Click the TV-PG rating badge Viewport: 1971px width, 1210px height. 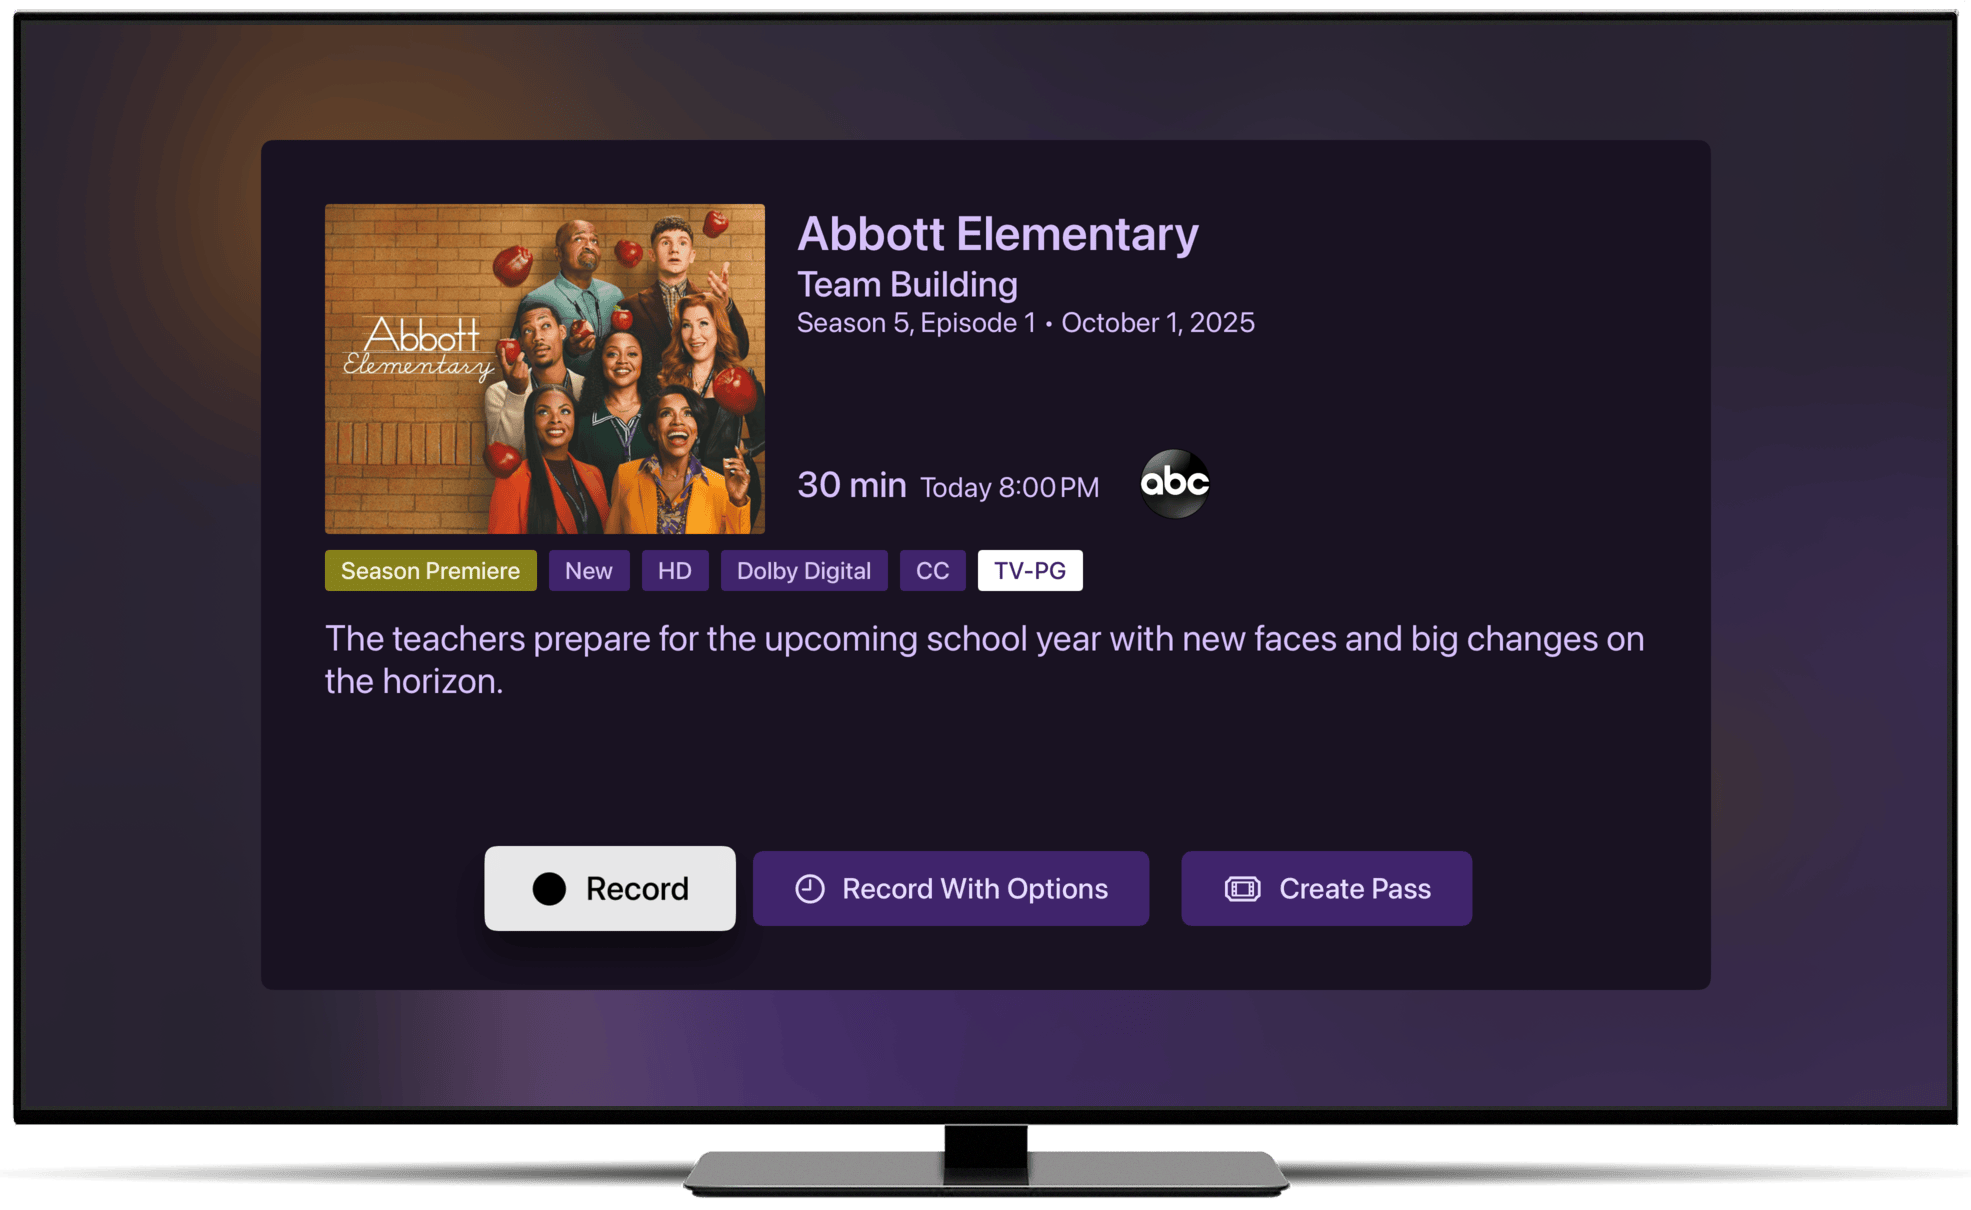pyautogui.click(x=1030, y=570)
